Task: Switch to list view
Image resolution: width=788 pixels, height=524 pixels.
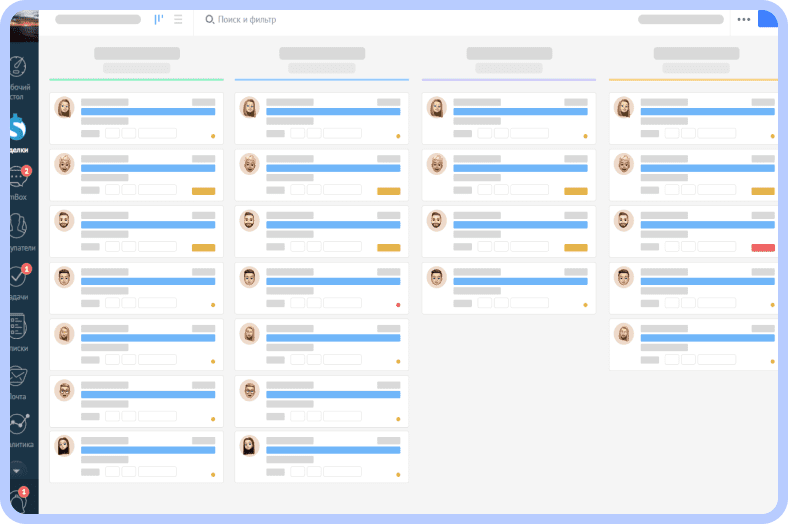Action: point(178,20)
